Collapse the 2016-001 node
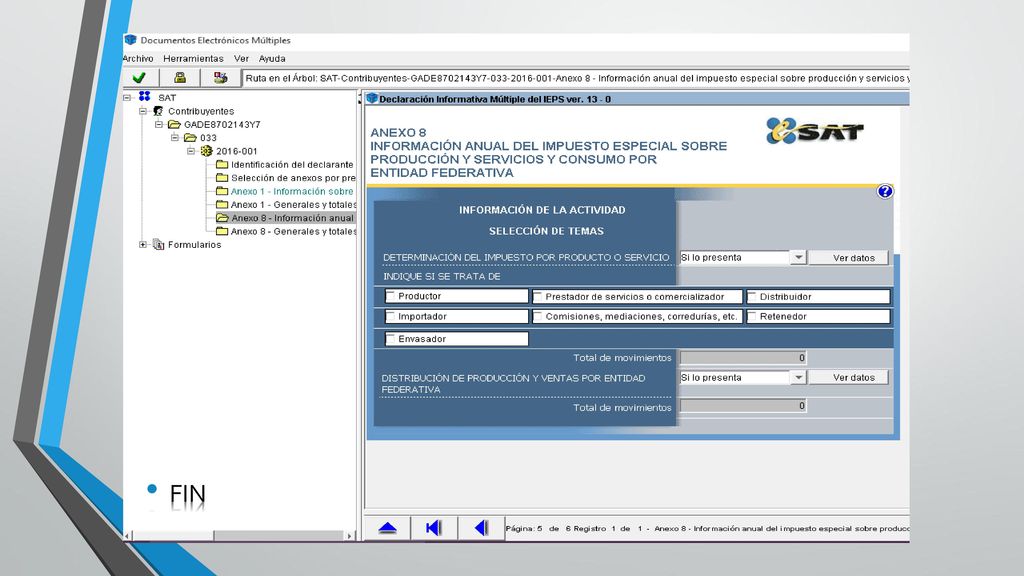This screenshot has width=1024, height=576. (191, 151)
